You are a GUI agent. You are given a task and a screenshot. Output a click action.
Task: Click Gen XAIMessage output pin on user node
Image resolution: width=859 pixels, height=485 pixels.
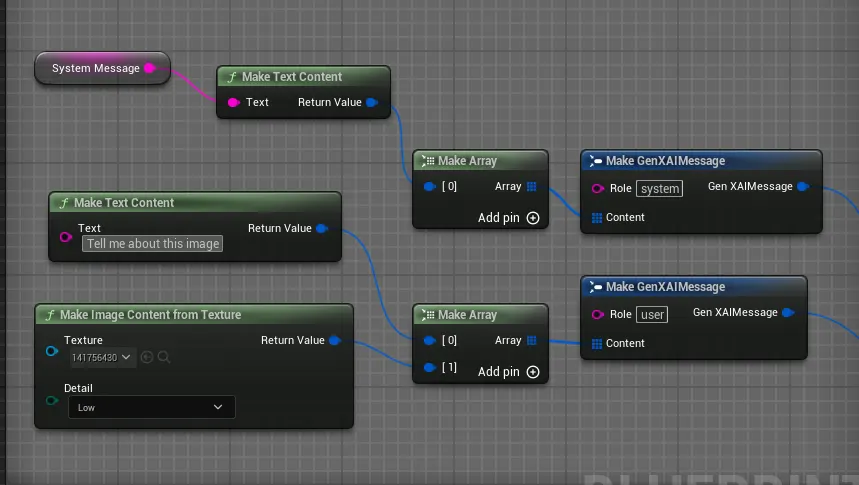tap(789, 312)
